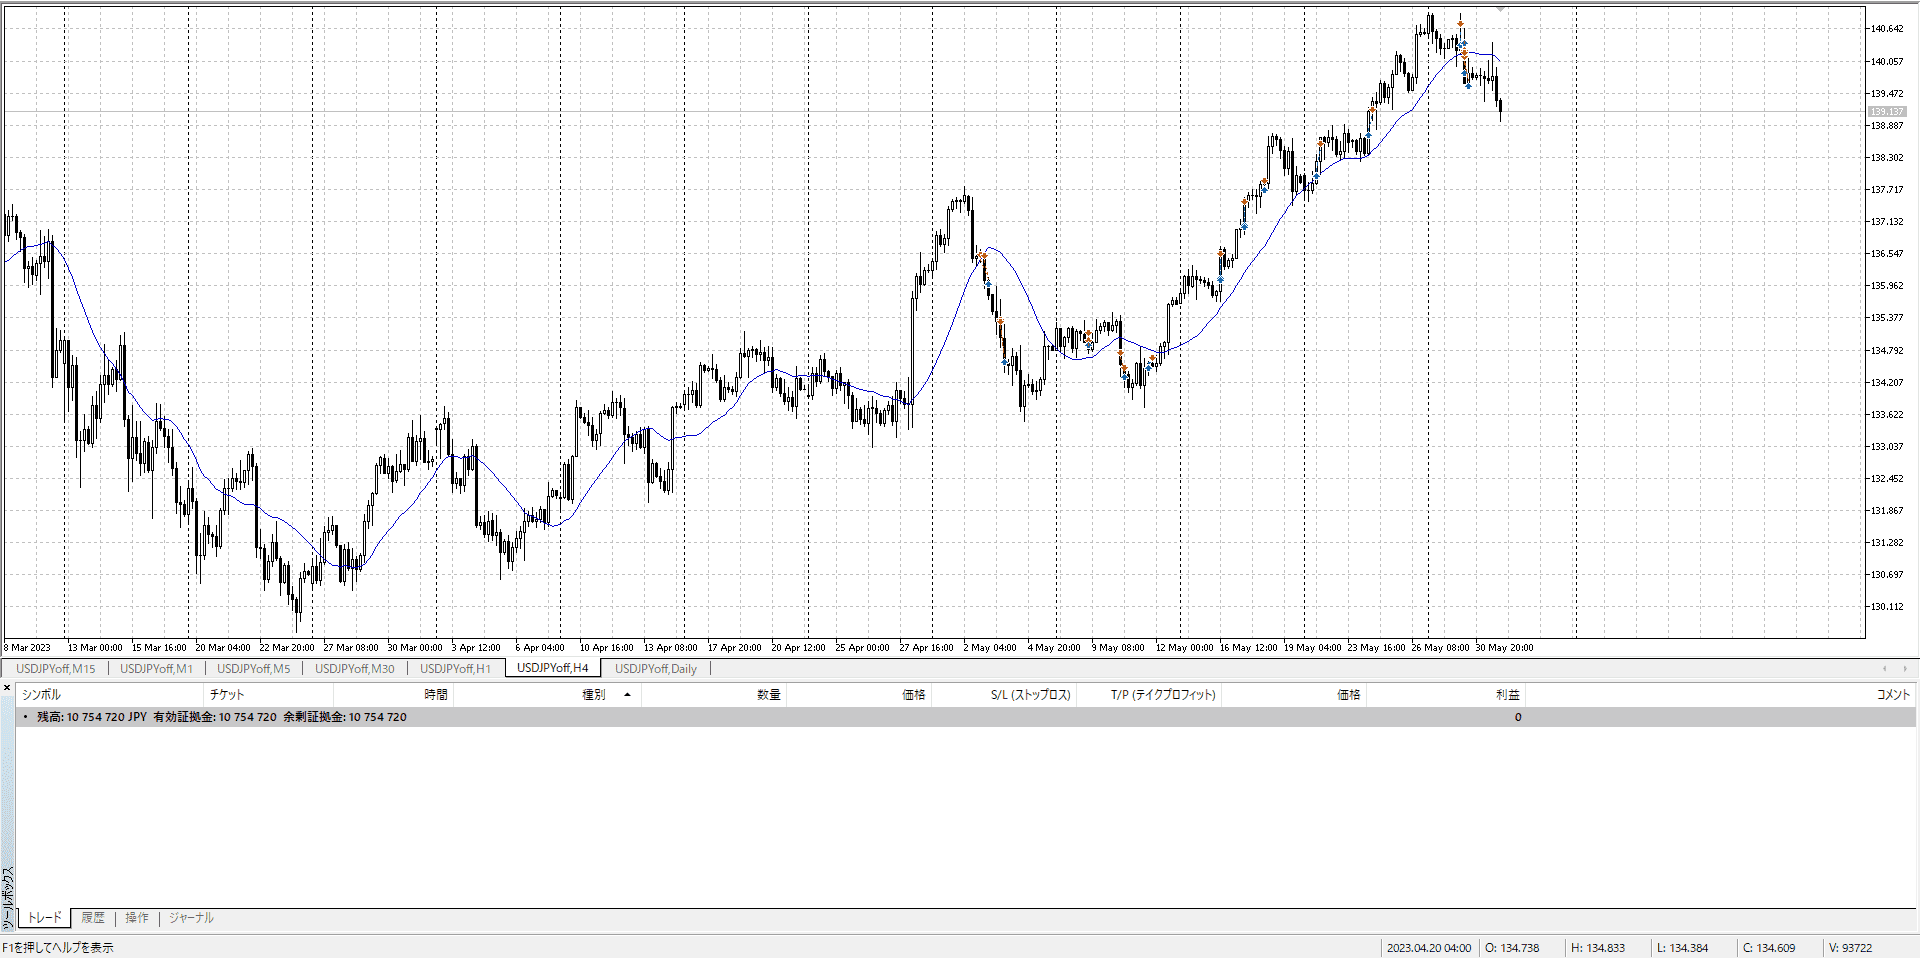Click the chart shift triangle marker
Viewport: 1920px width, 958px height.
tap(1500, 9)
